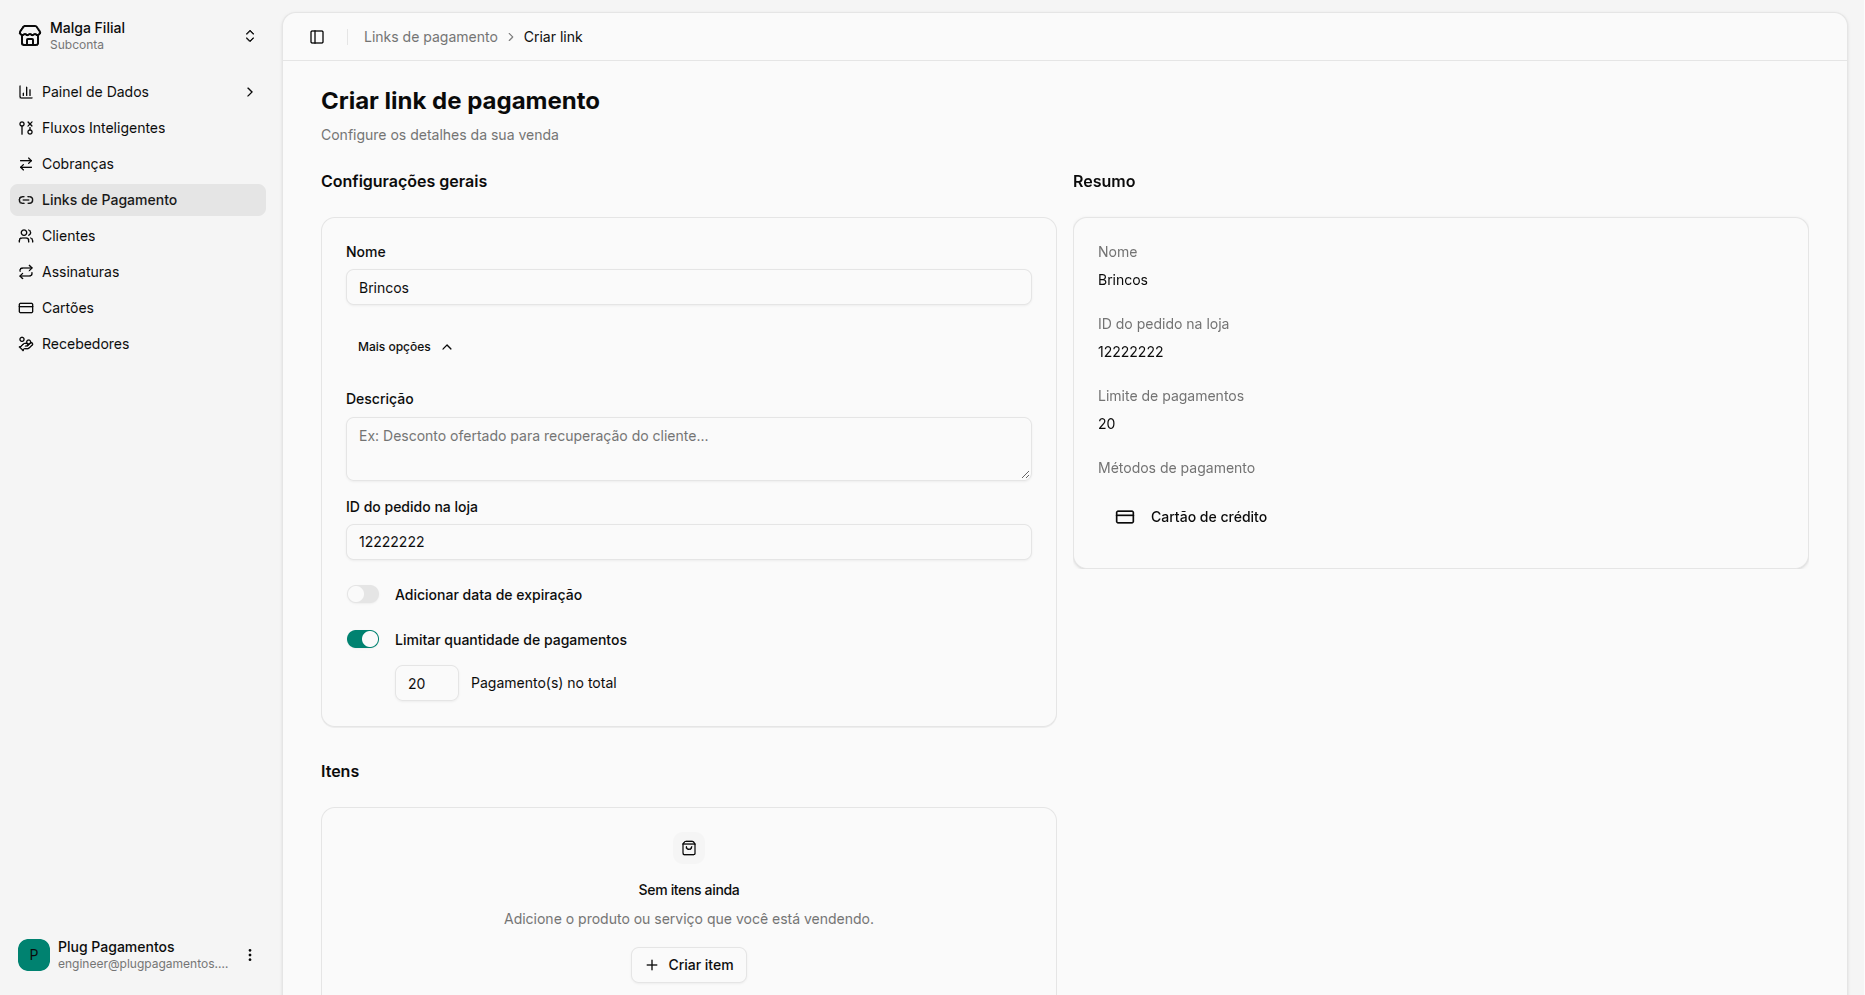Click the Pagamento(s) no total label

pos(544,683)
